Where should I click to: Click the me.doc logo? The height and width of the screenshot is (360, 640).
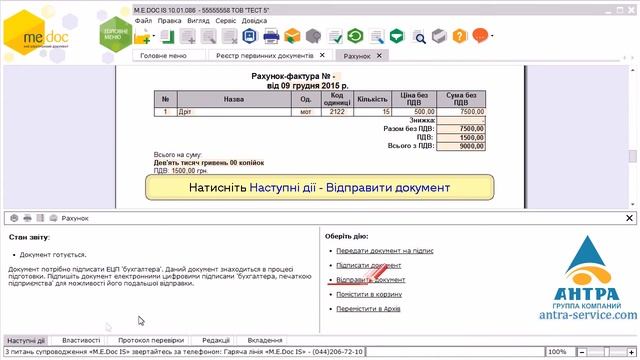[x=37, y=33]
